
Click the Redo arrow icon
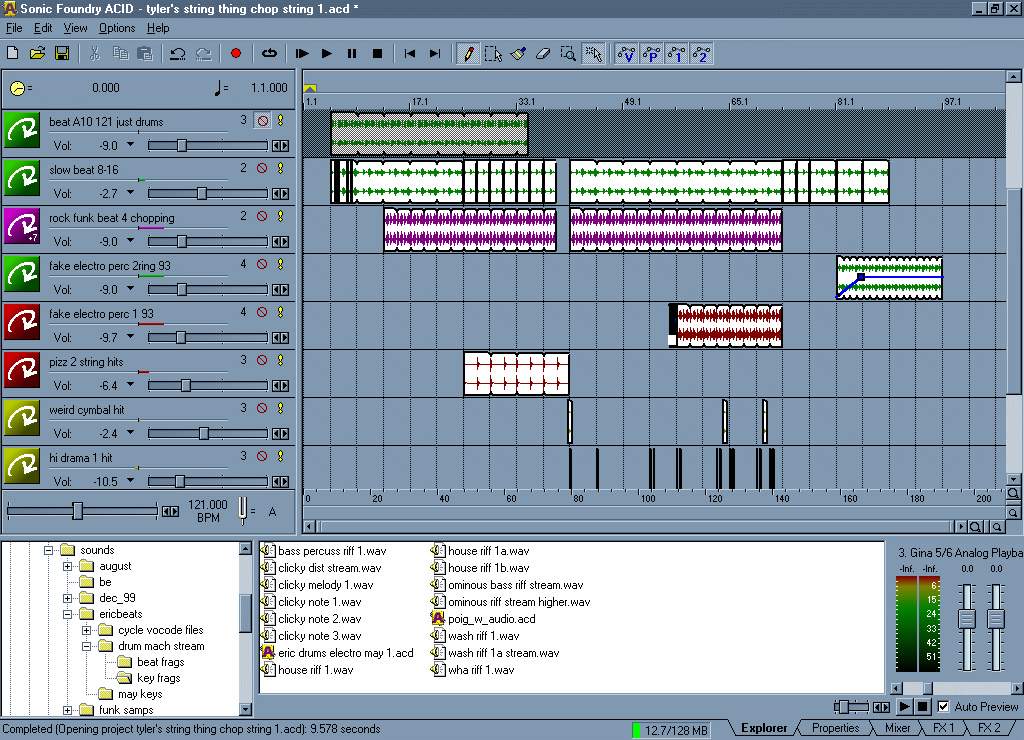203,54
